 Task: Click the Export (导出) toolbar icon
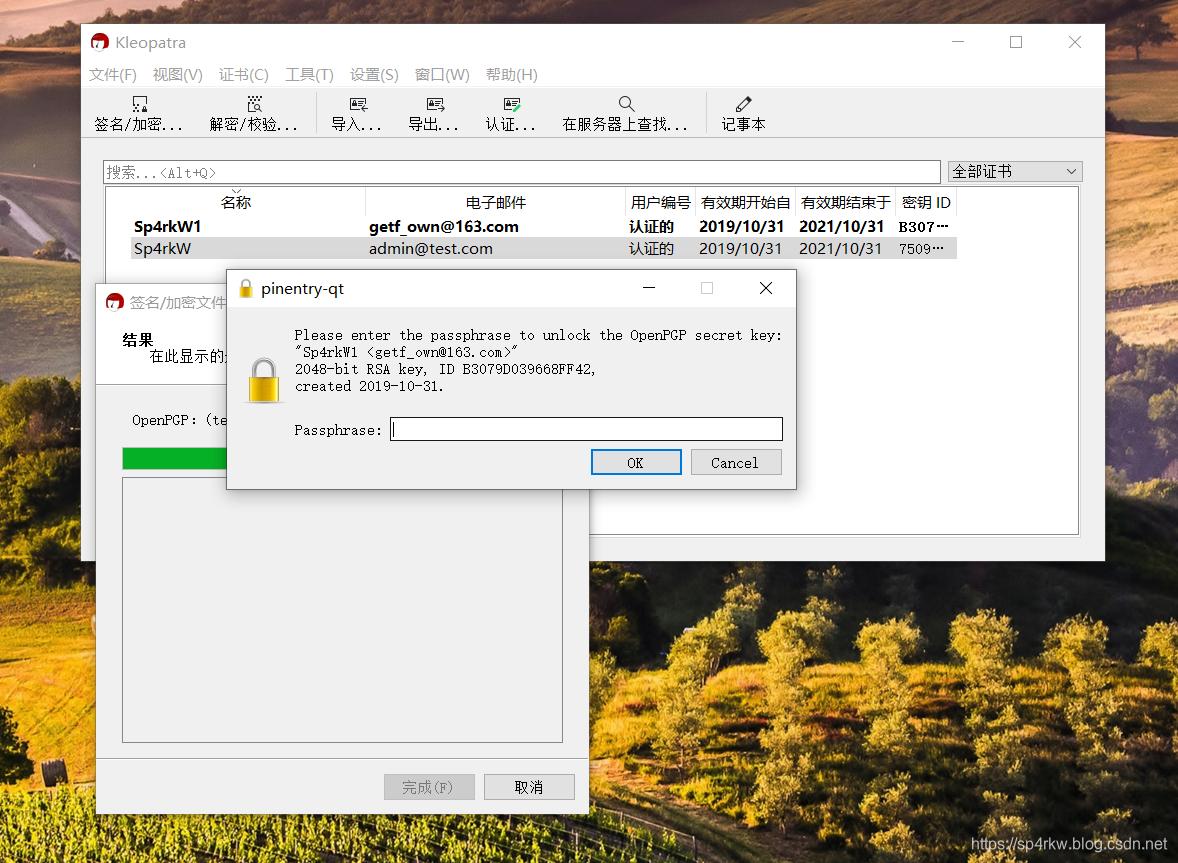coord(434,105)
